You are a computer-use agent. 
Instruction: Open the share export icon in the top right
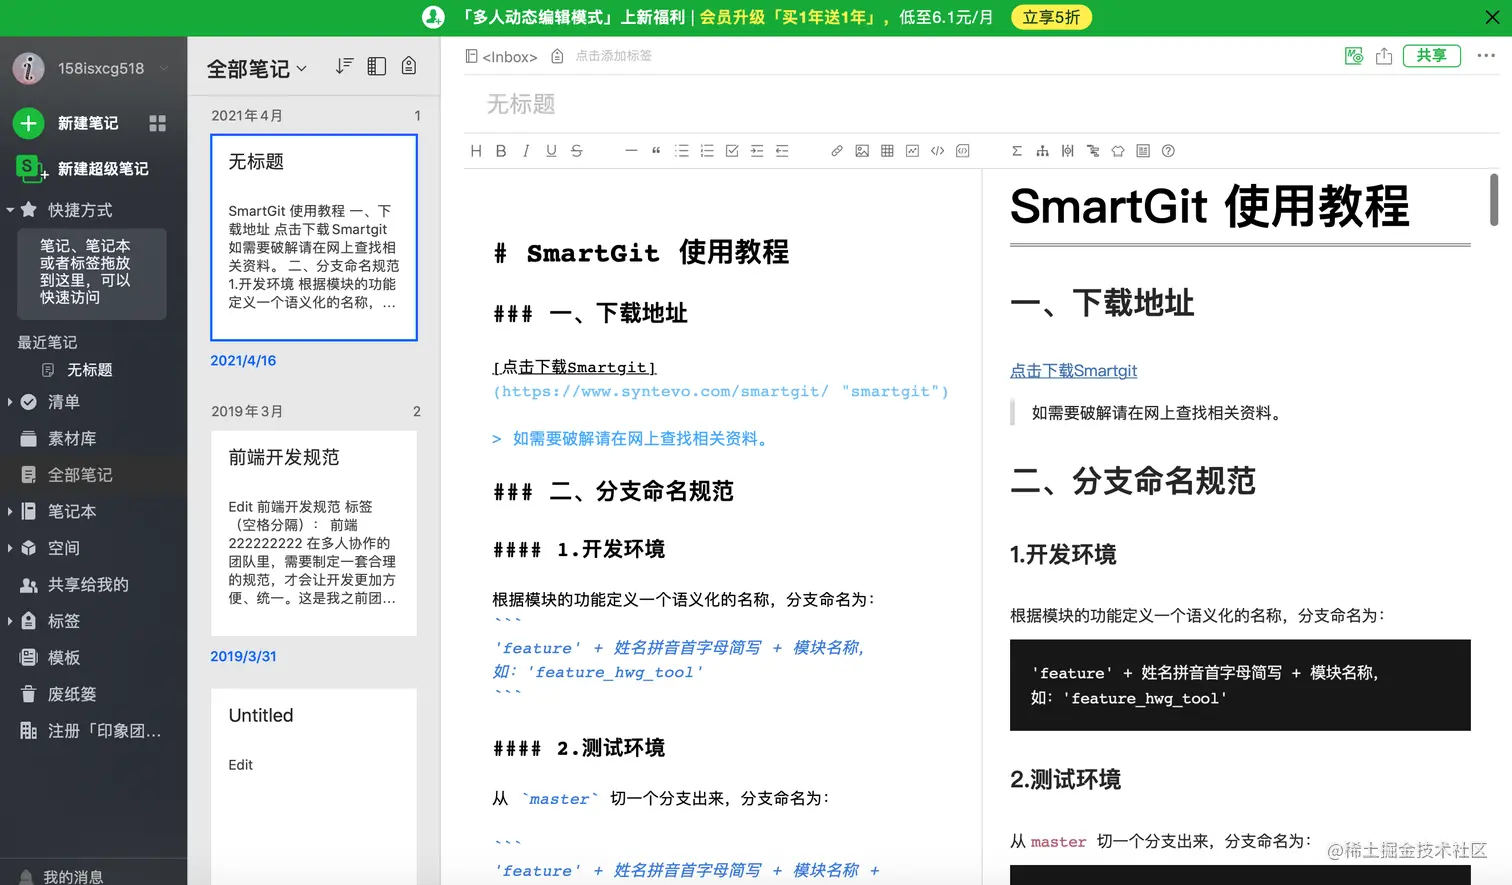[x=1384, y=56]
